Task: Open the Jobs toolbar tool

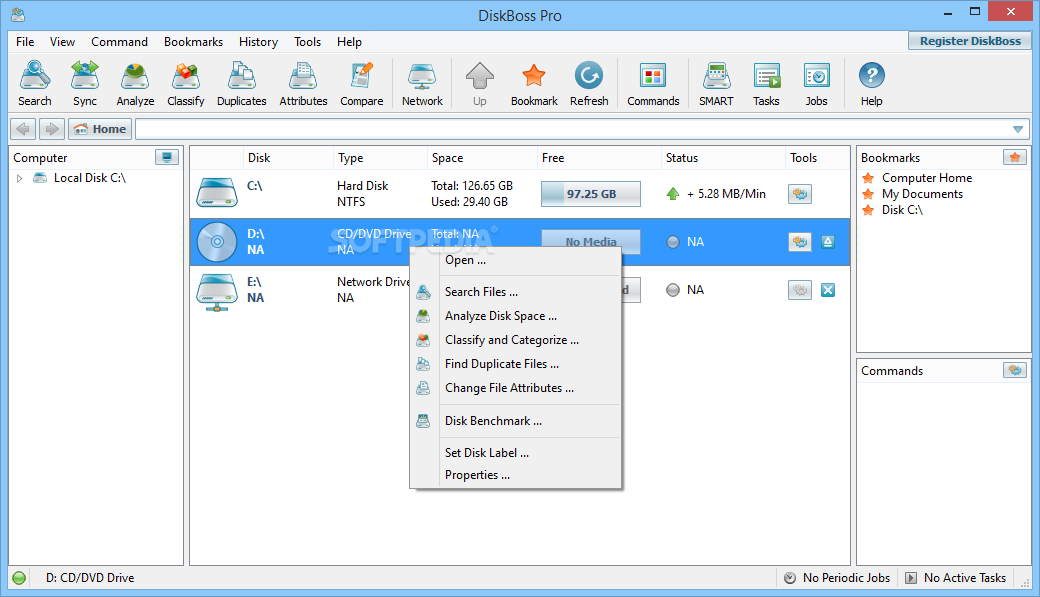Action: point(816,84)
